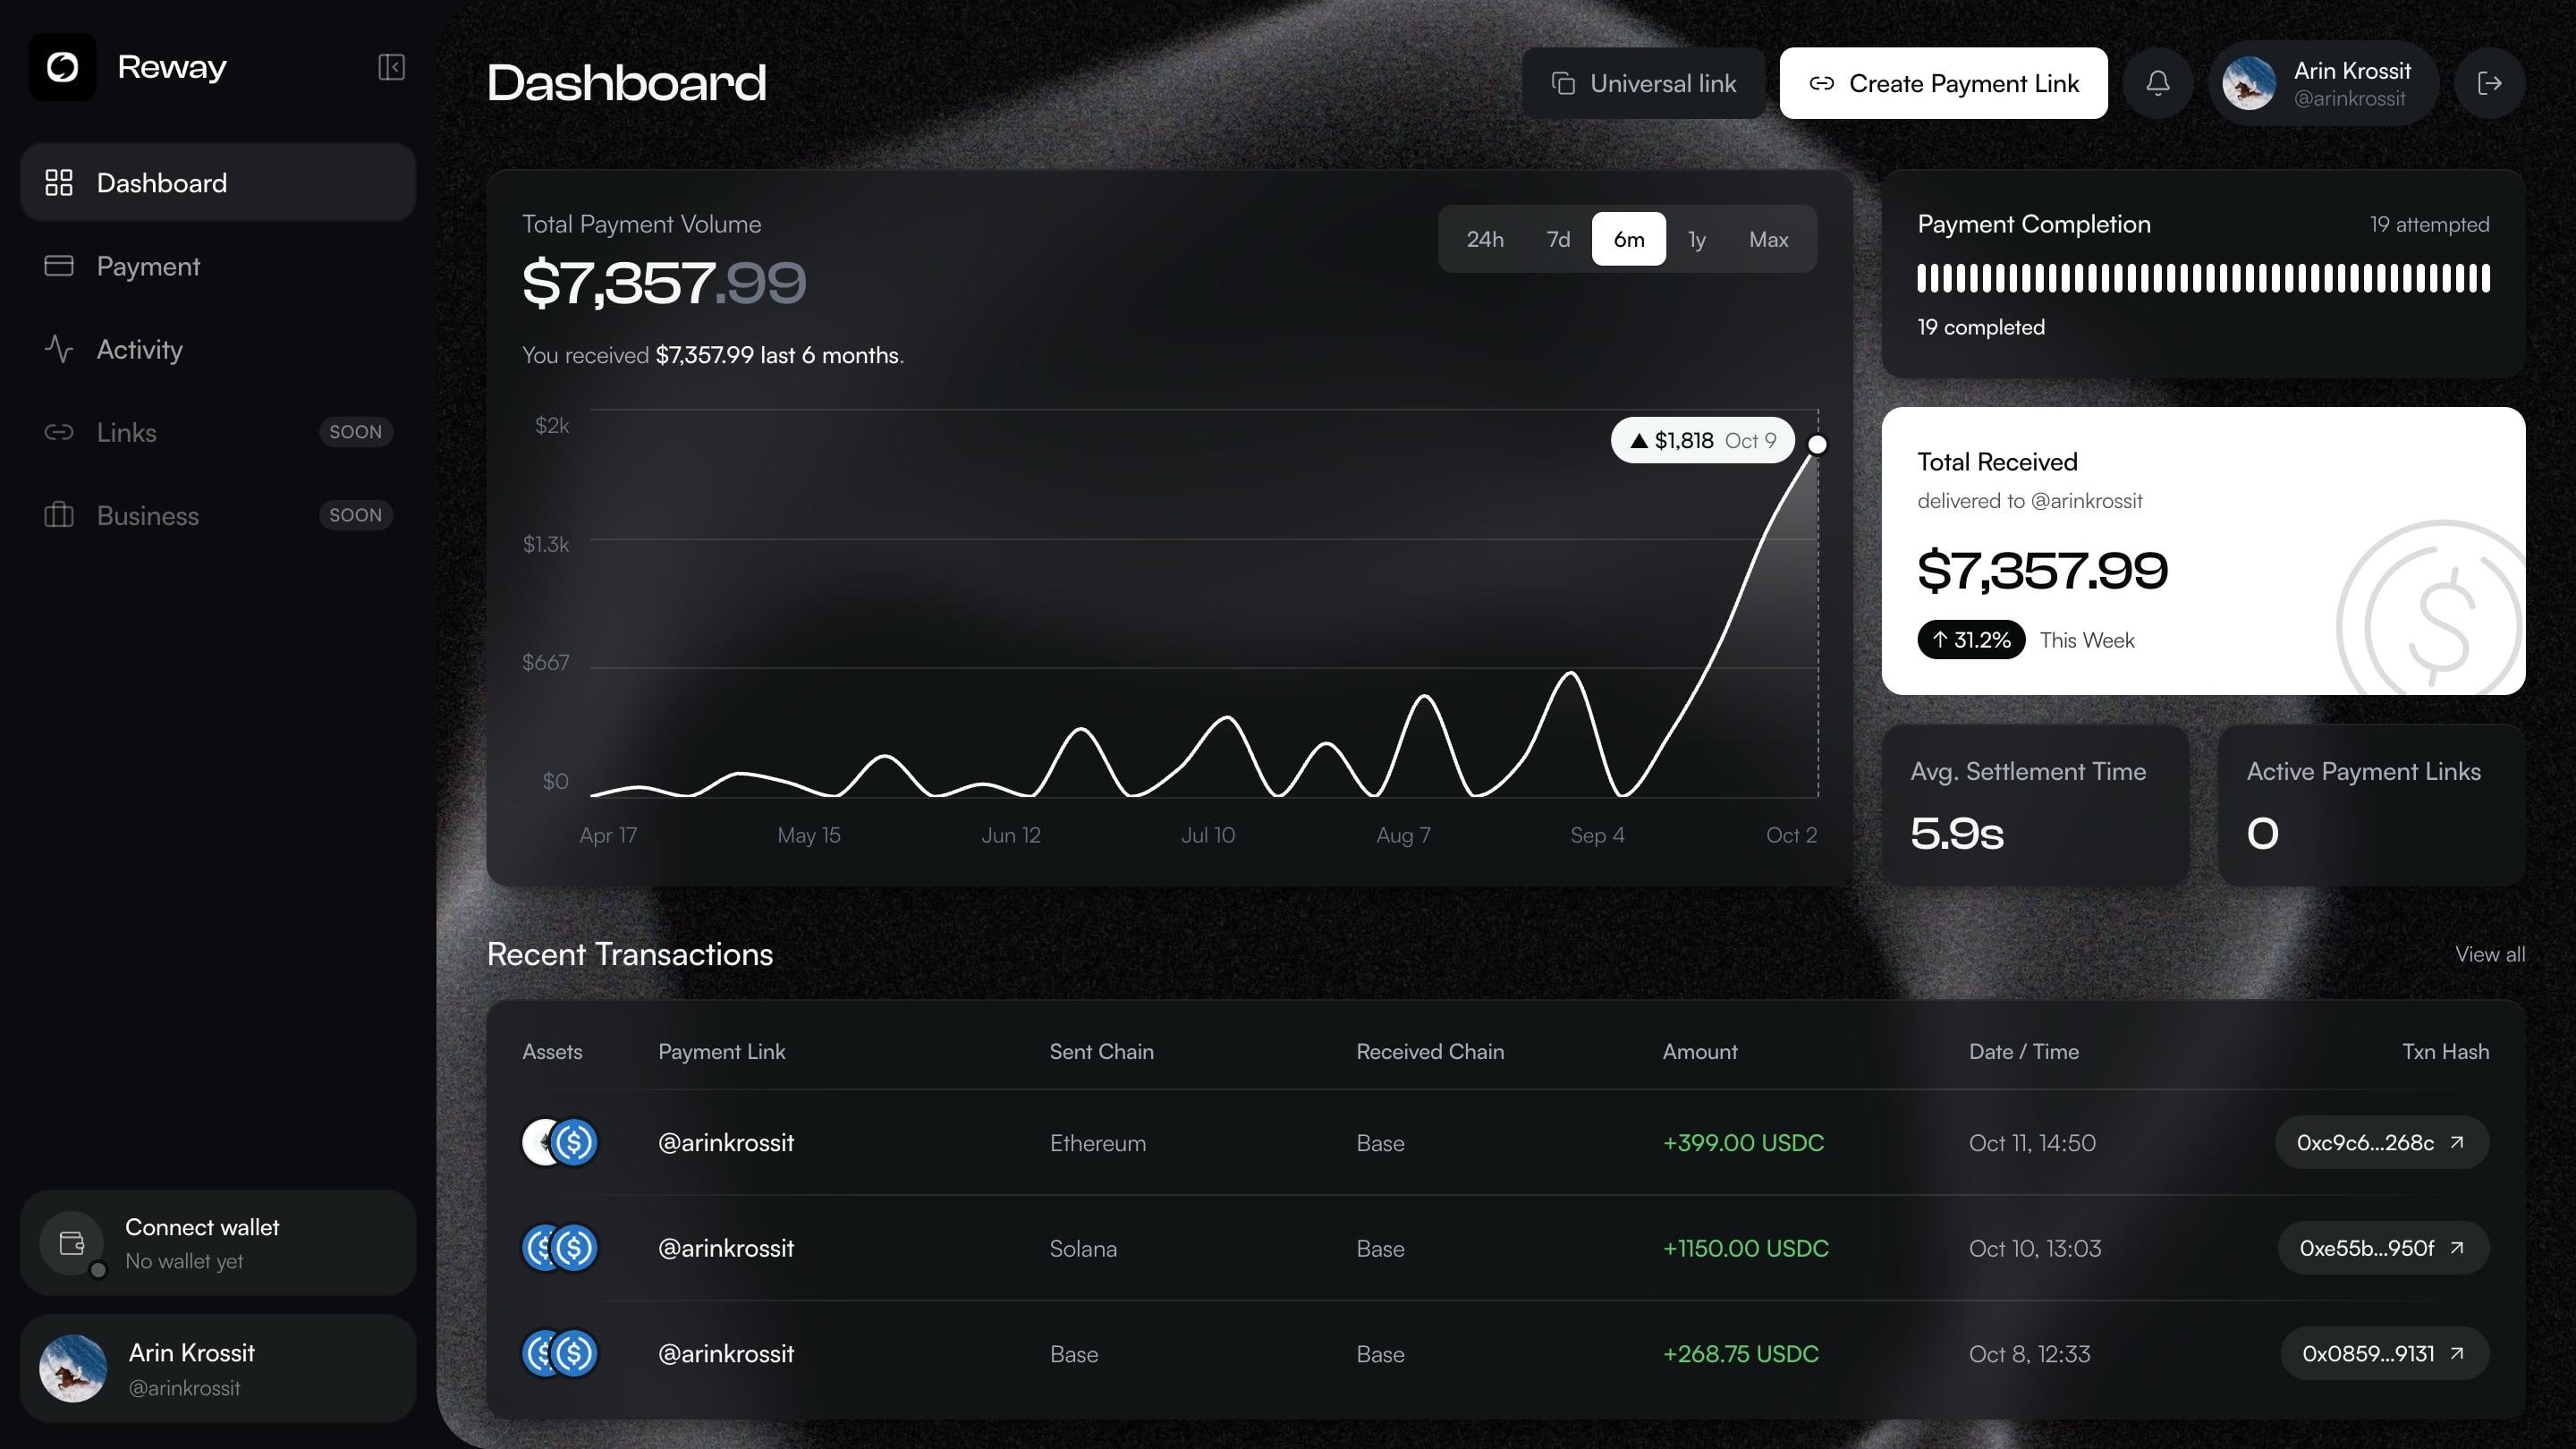2576x1449 pixels.
Task: Click the $1,818 Oct 9 tooltip
Action: (x=1703, y=440)
